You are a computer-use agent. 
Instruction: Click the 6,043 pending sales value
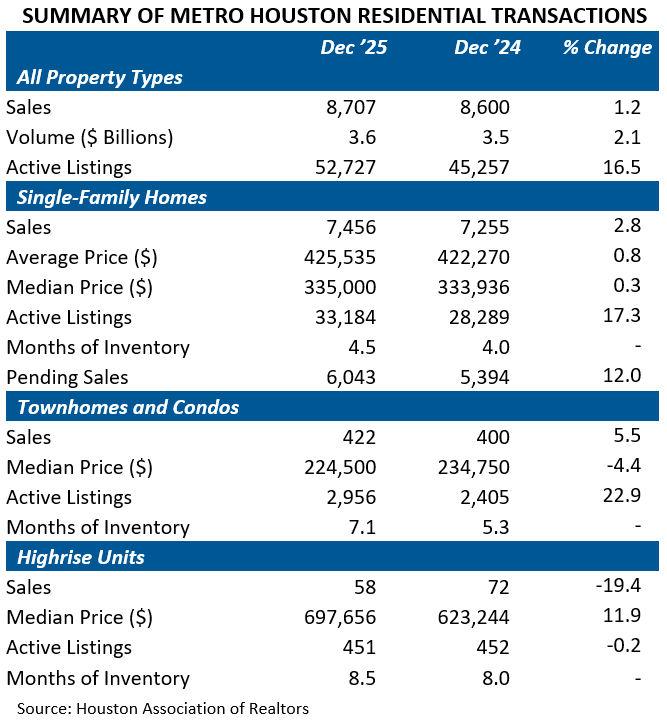[353, 377]
